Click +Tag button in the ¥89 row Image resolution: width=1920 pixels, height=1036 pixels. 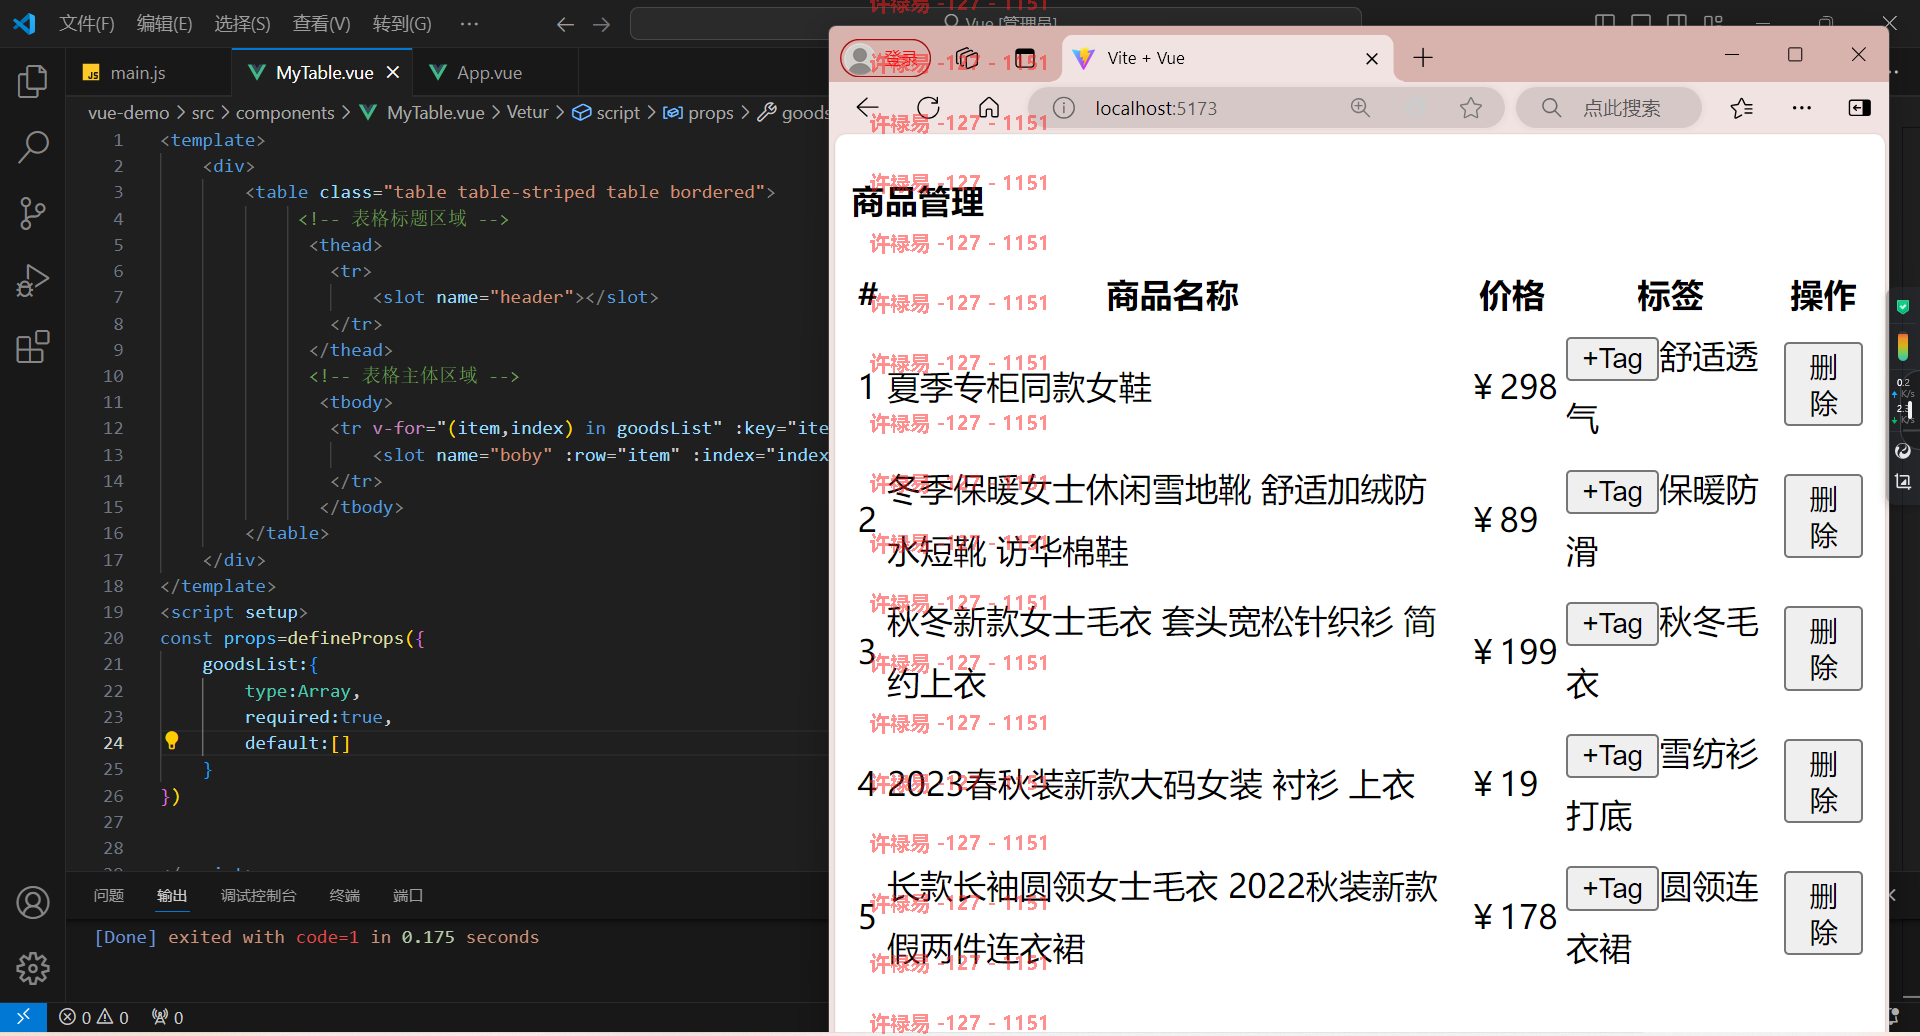[1612, 492]
